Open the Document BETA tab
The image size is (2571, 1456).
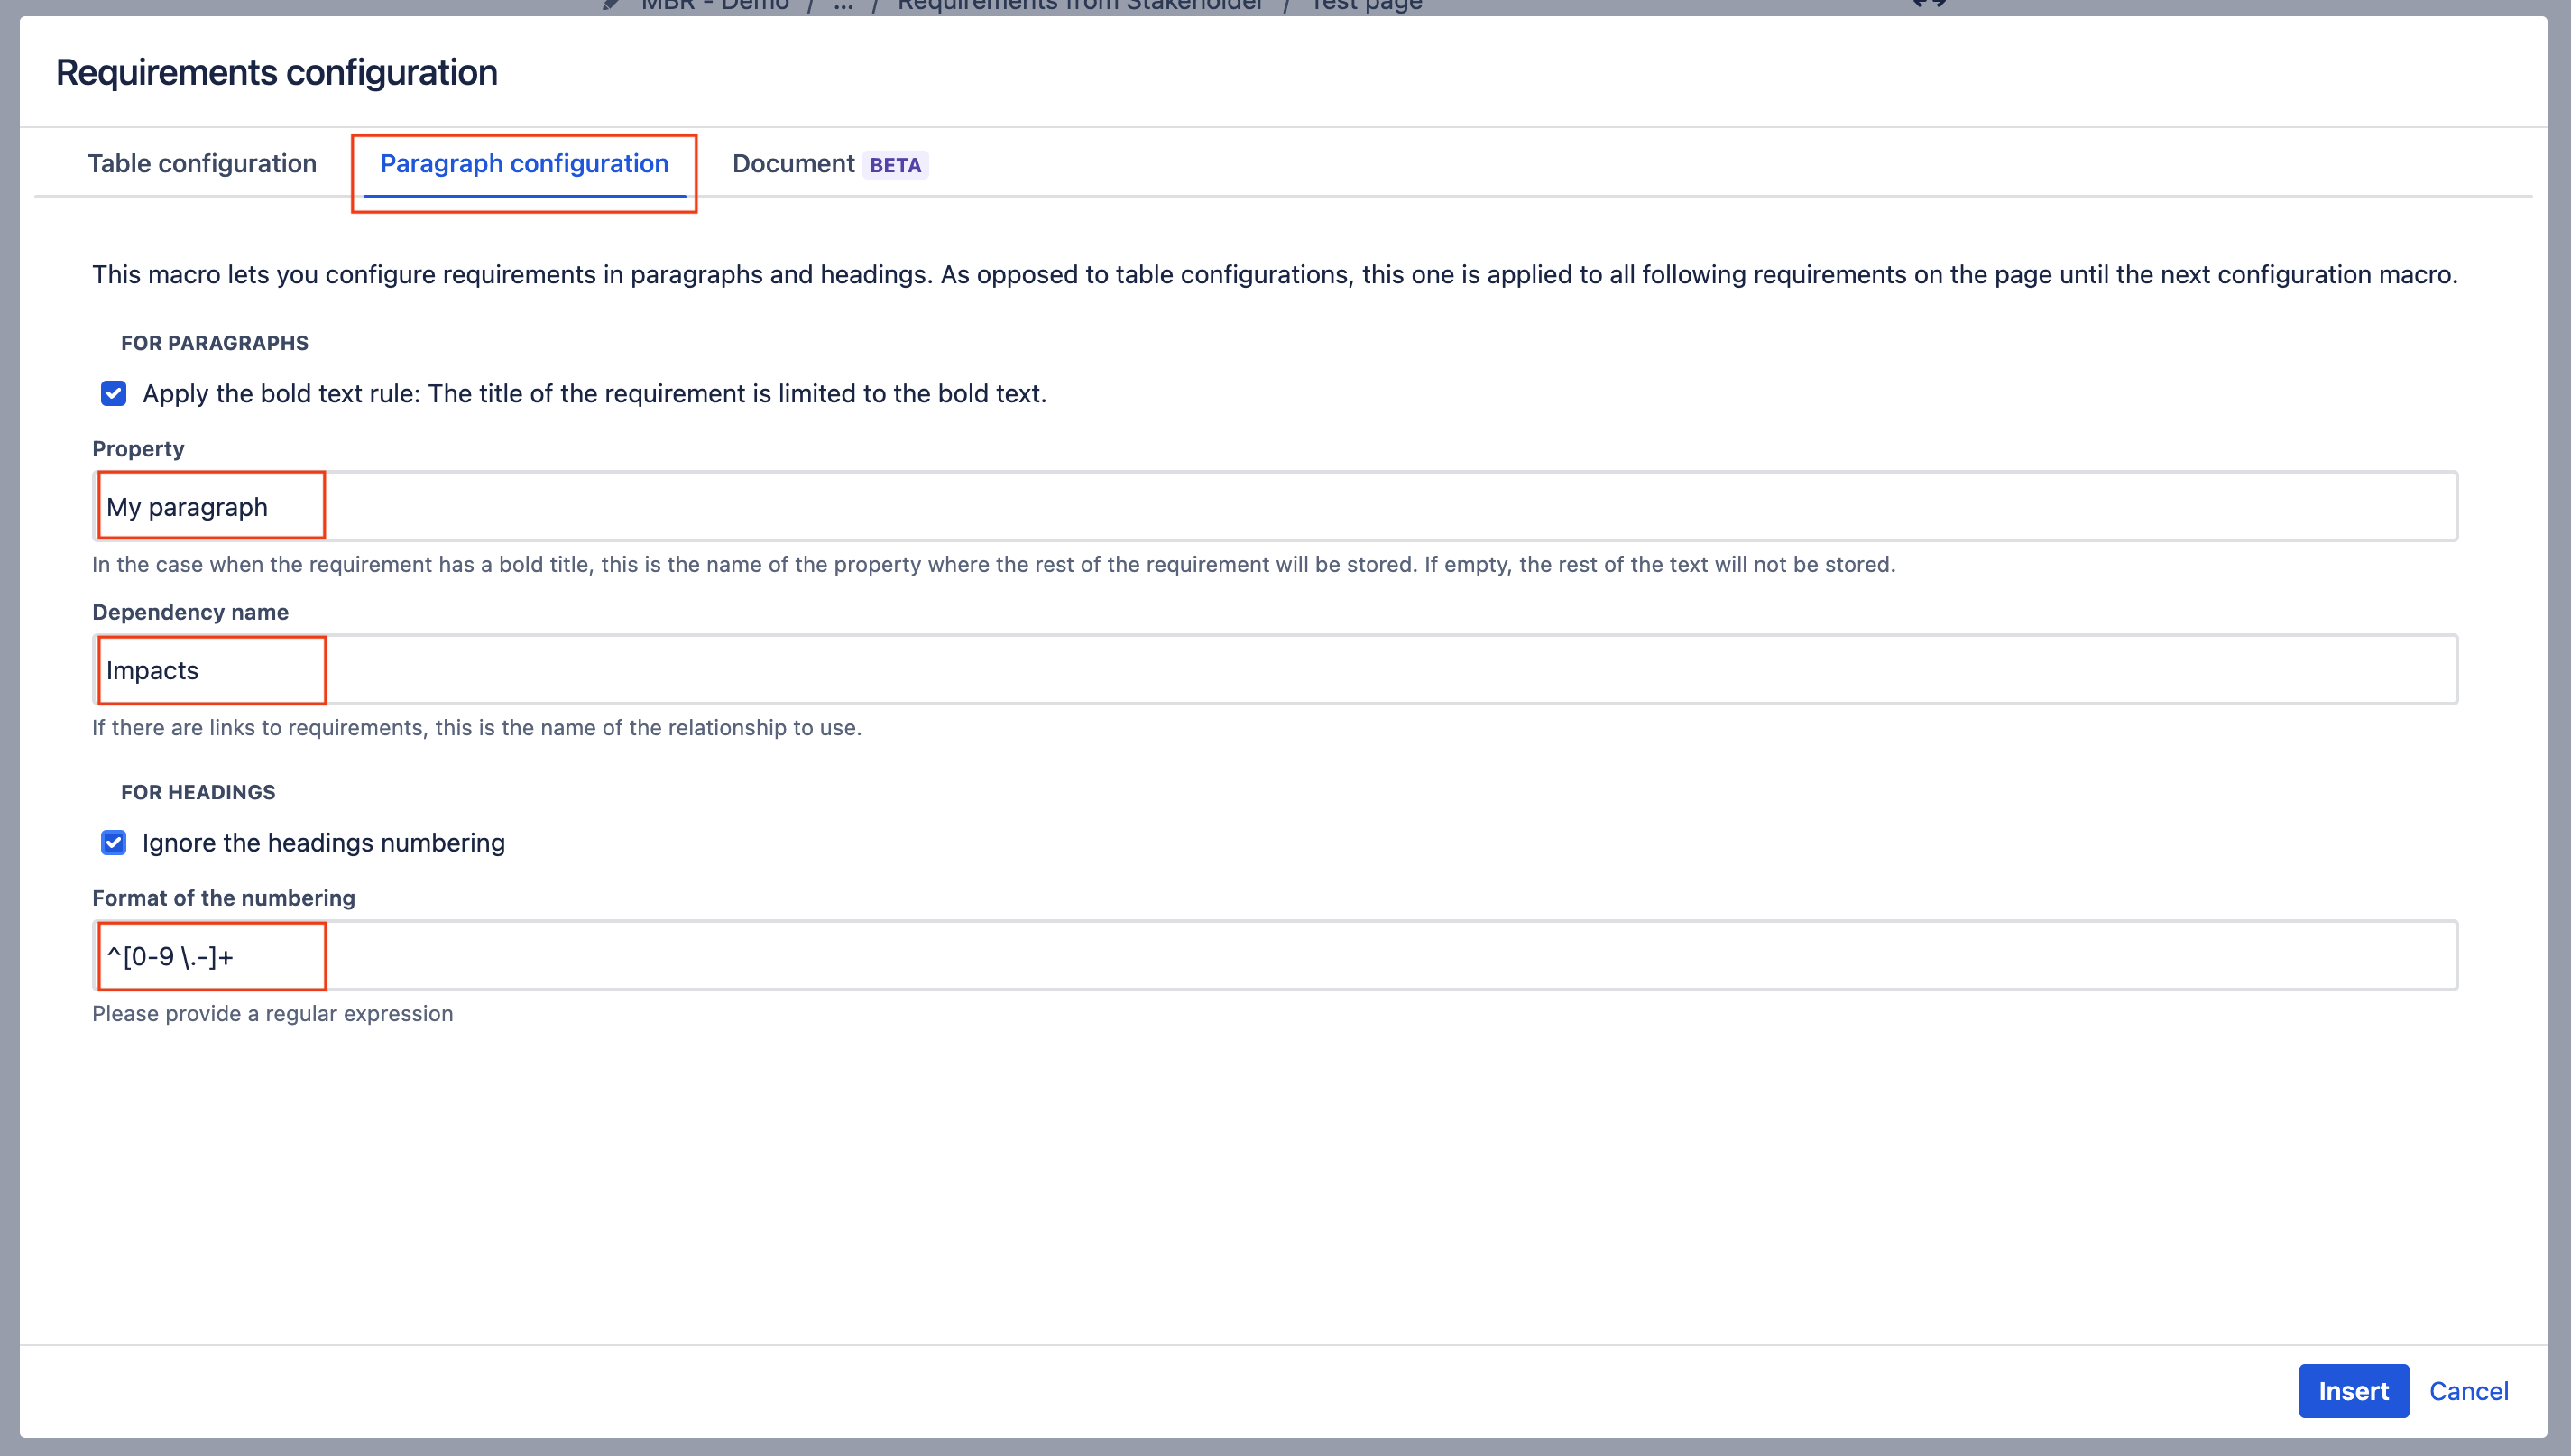pyautogui.click(x=795, y=163)
